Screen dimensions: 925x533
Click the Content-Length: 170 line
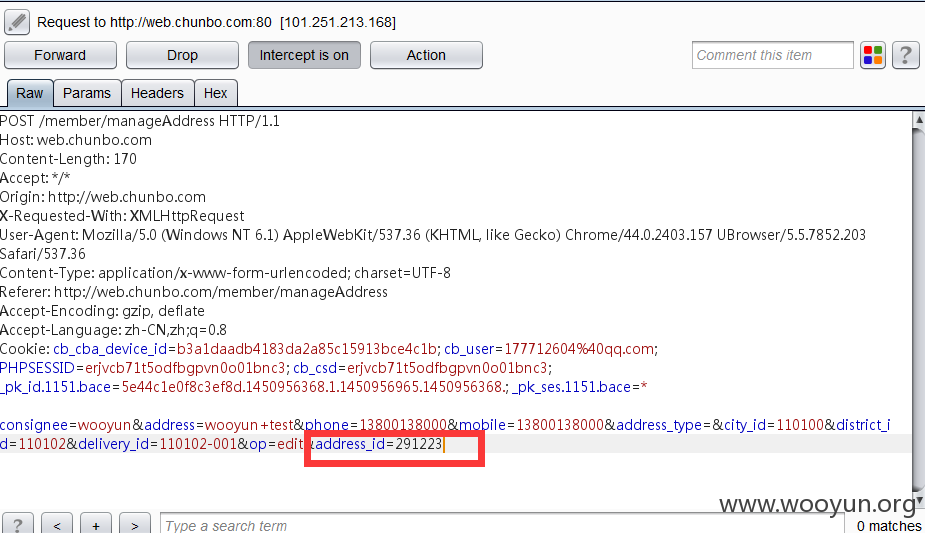(x=68, y=159)
